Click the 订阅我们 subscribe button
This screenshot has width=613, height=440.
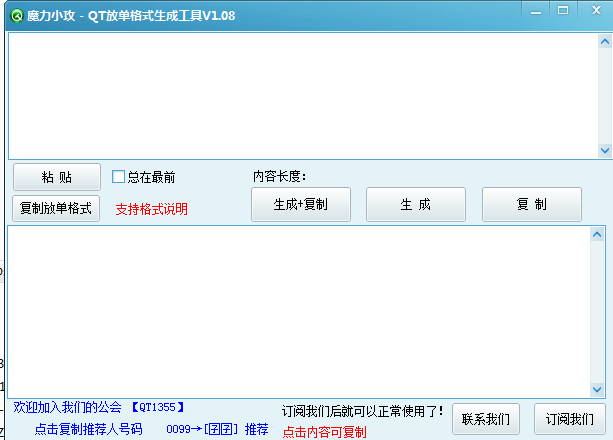[x=570, y=419]
